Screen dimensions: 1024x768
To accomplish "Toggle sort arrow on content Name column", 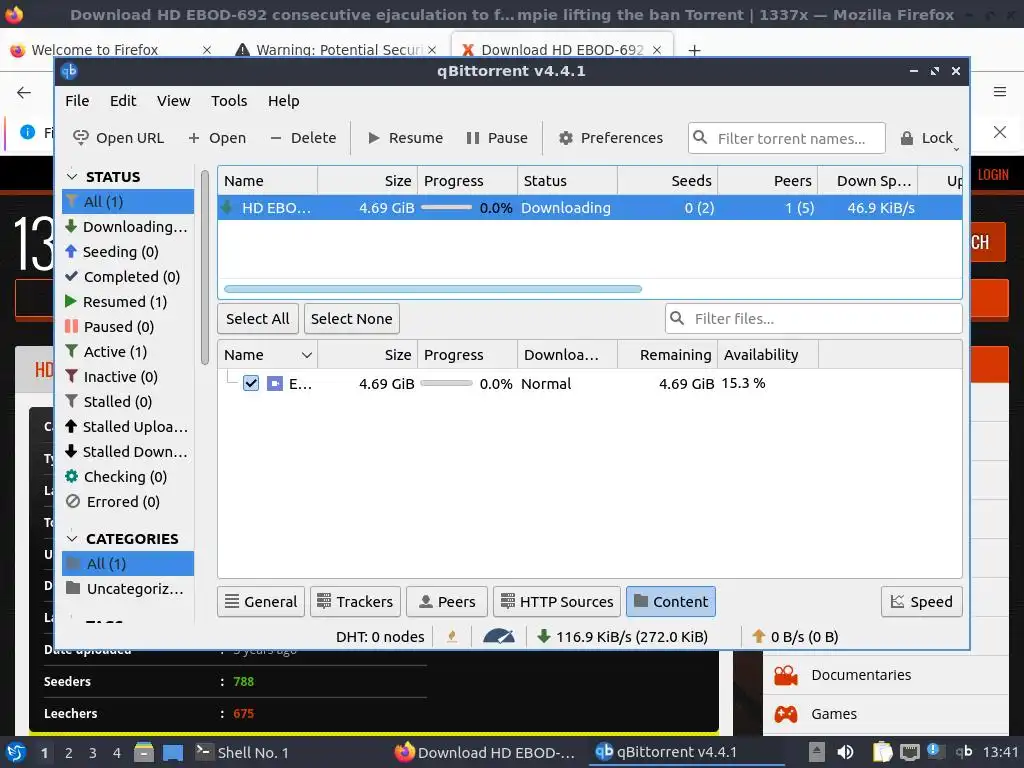I will click(306, 355).
